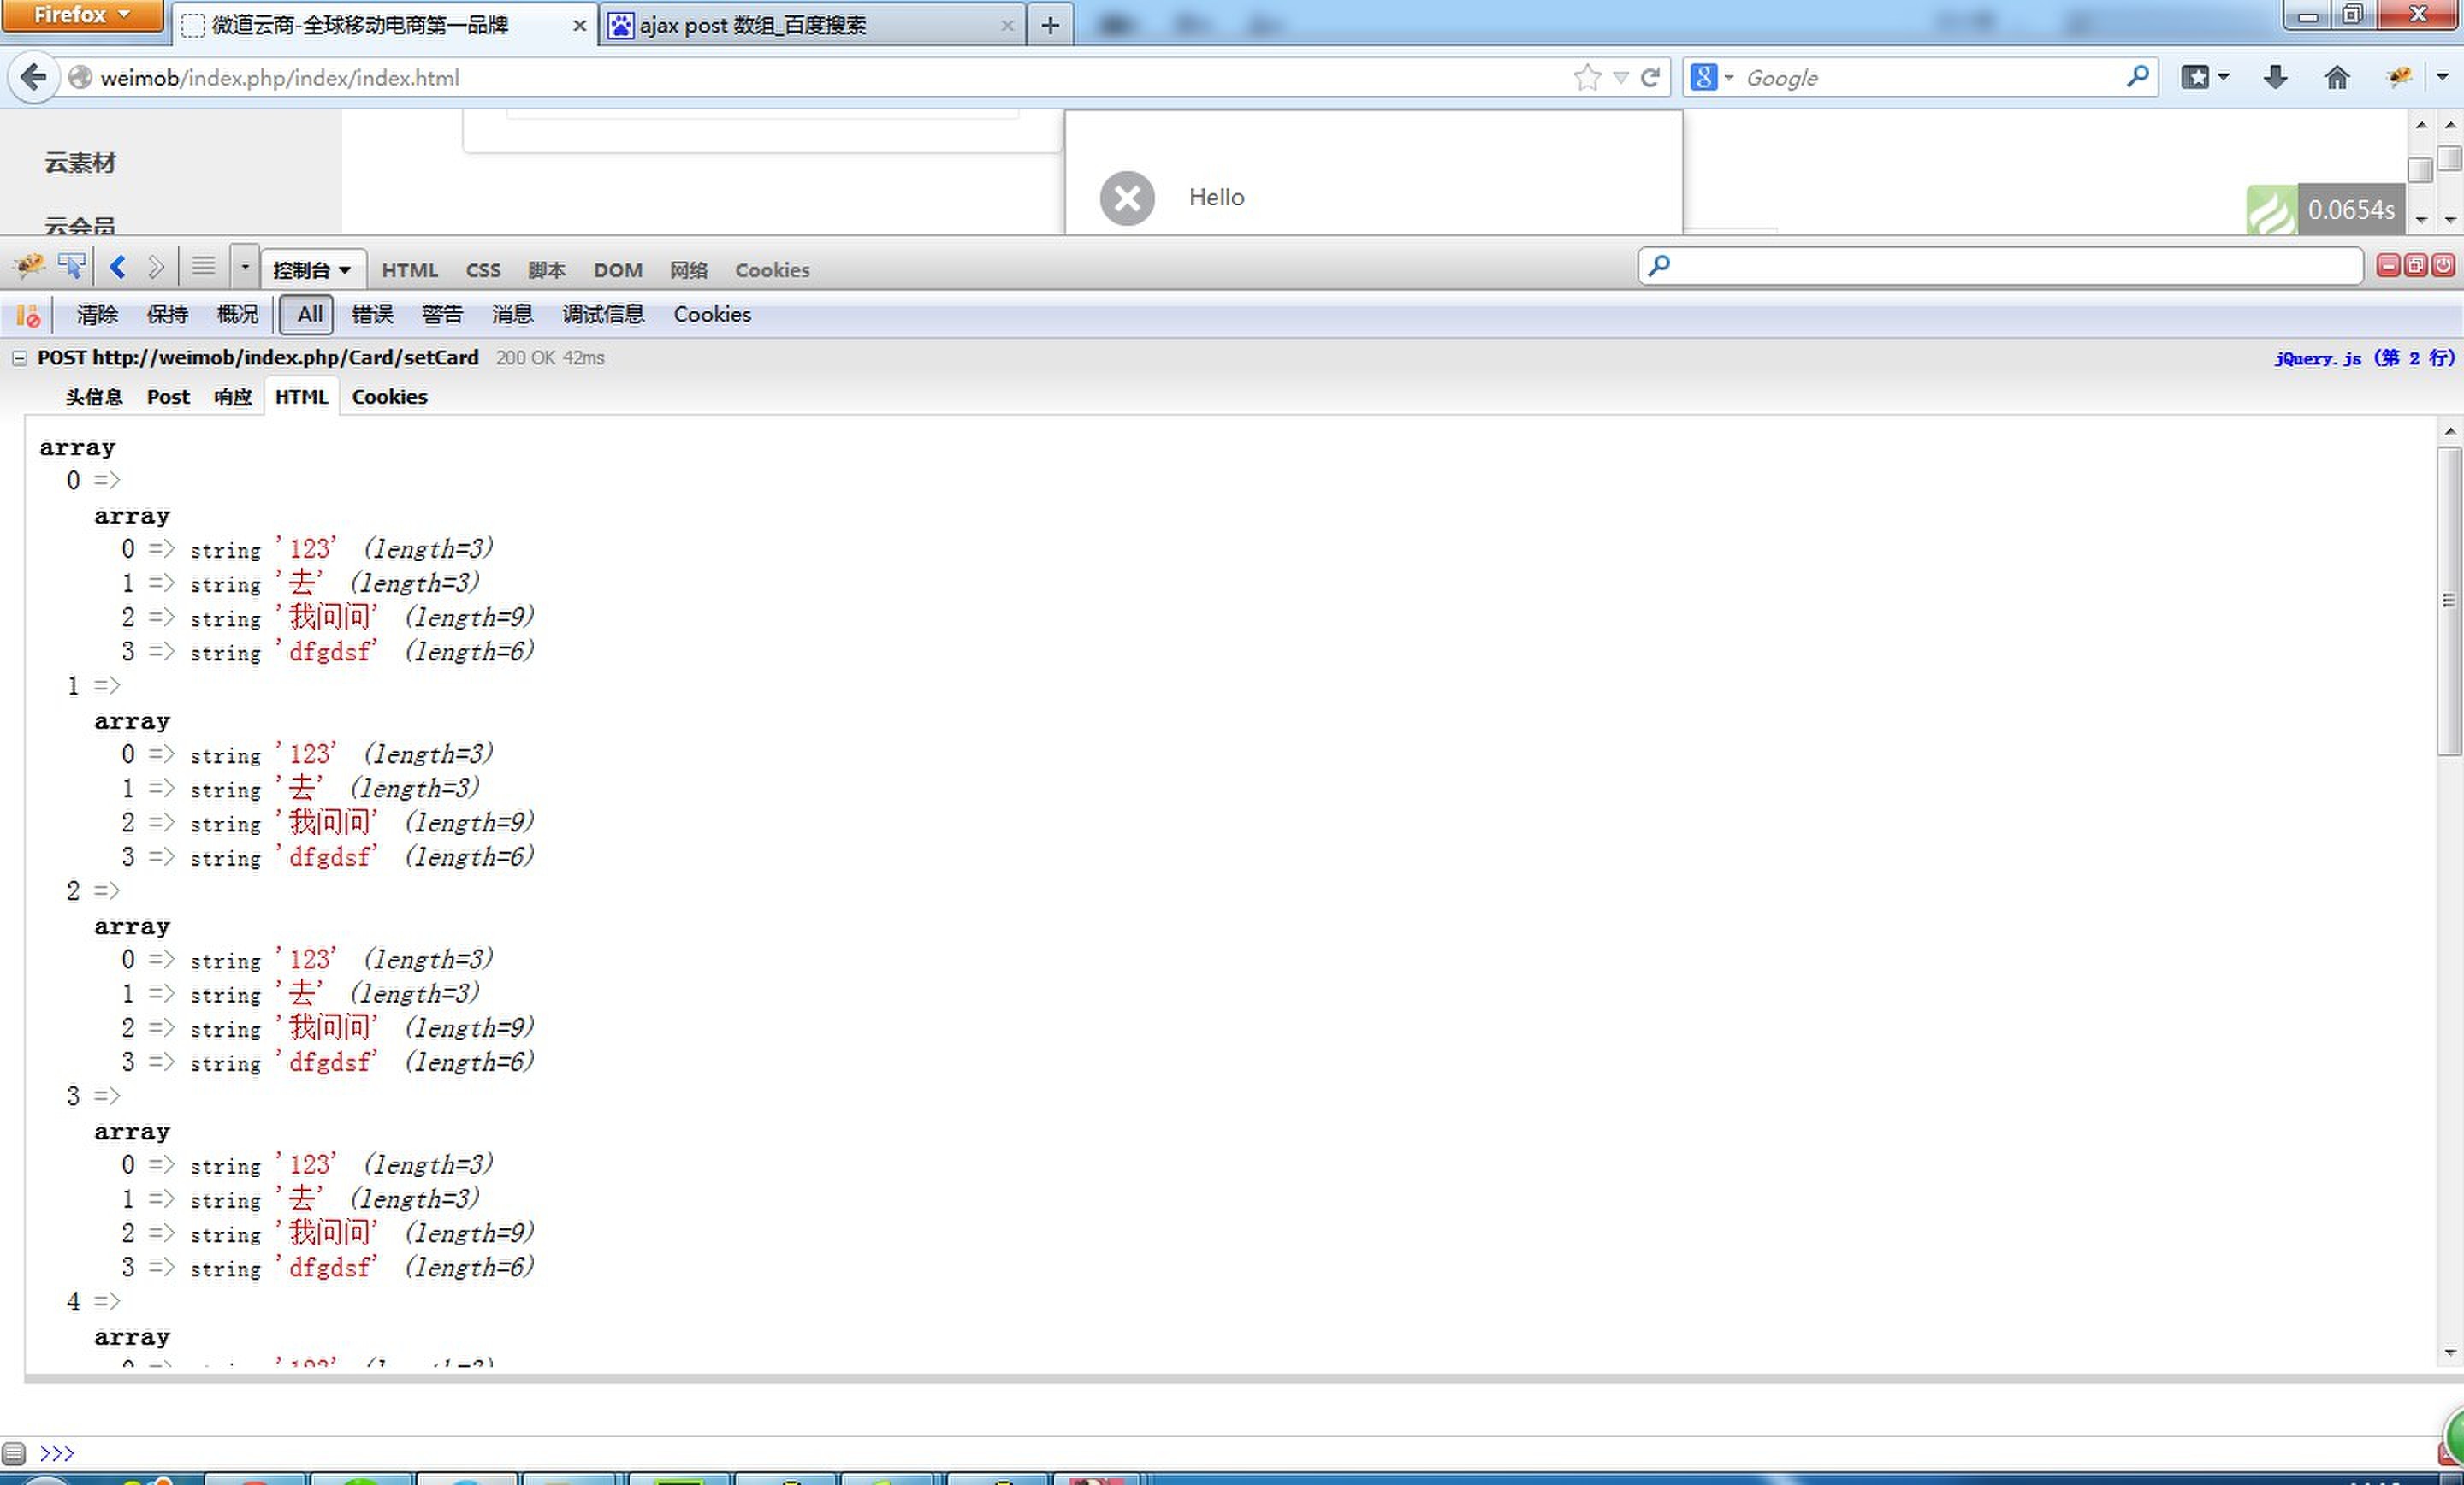Toggle the 保持 persist option
This screenshot has width=2464, height=1485.
(167, 315)
